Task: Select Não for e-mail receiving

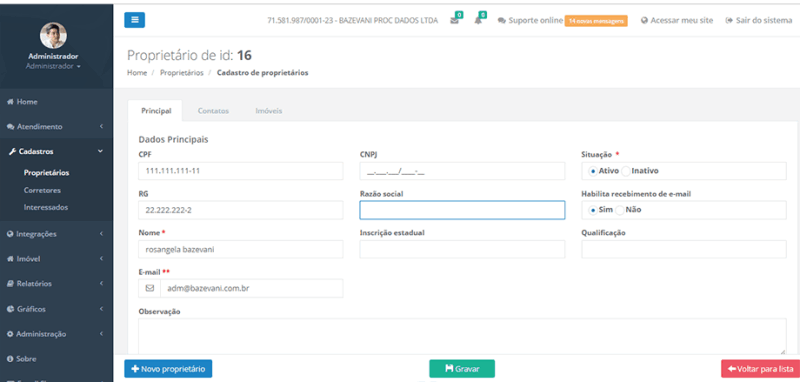Action: pos(620,210)
